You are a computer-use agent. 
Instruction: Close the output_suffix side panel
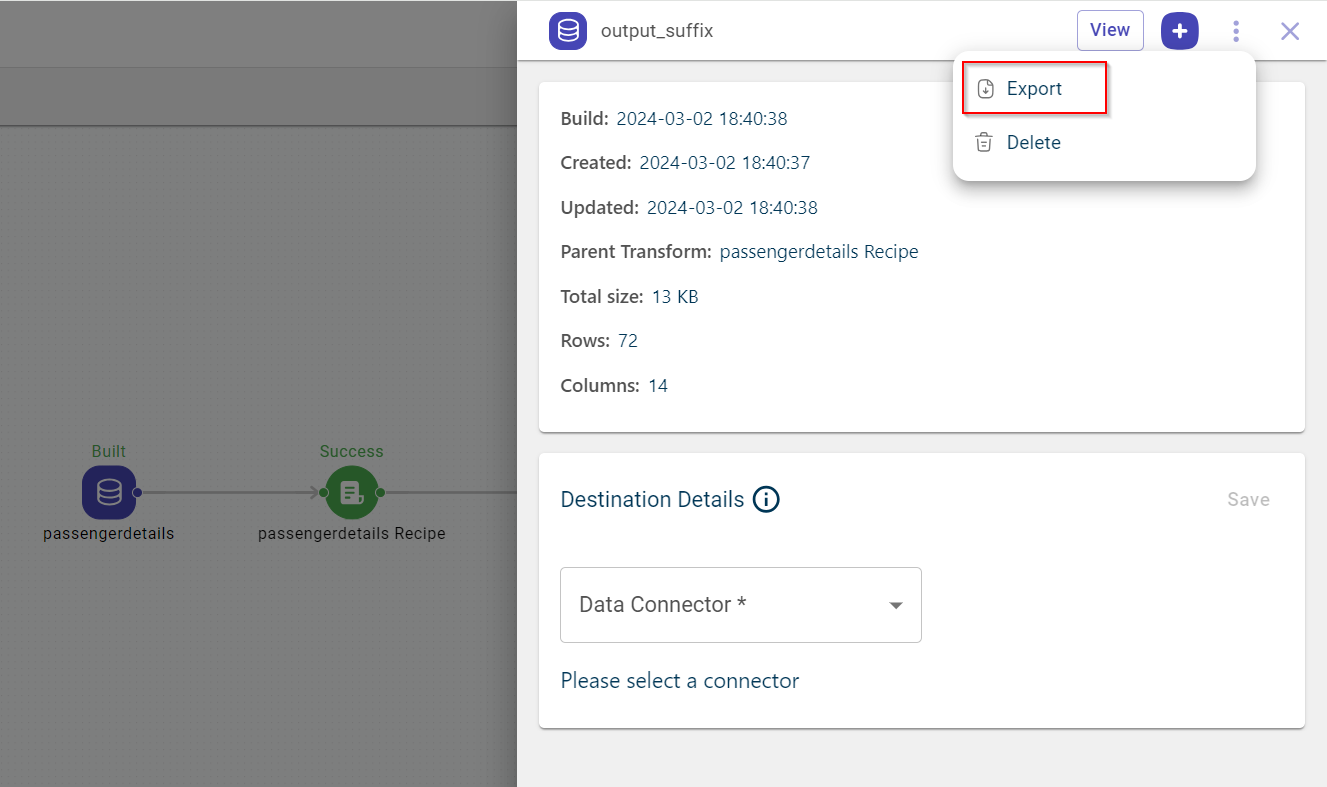1290,31
